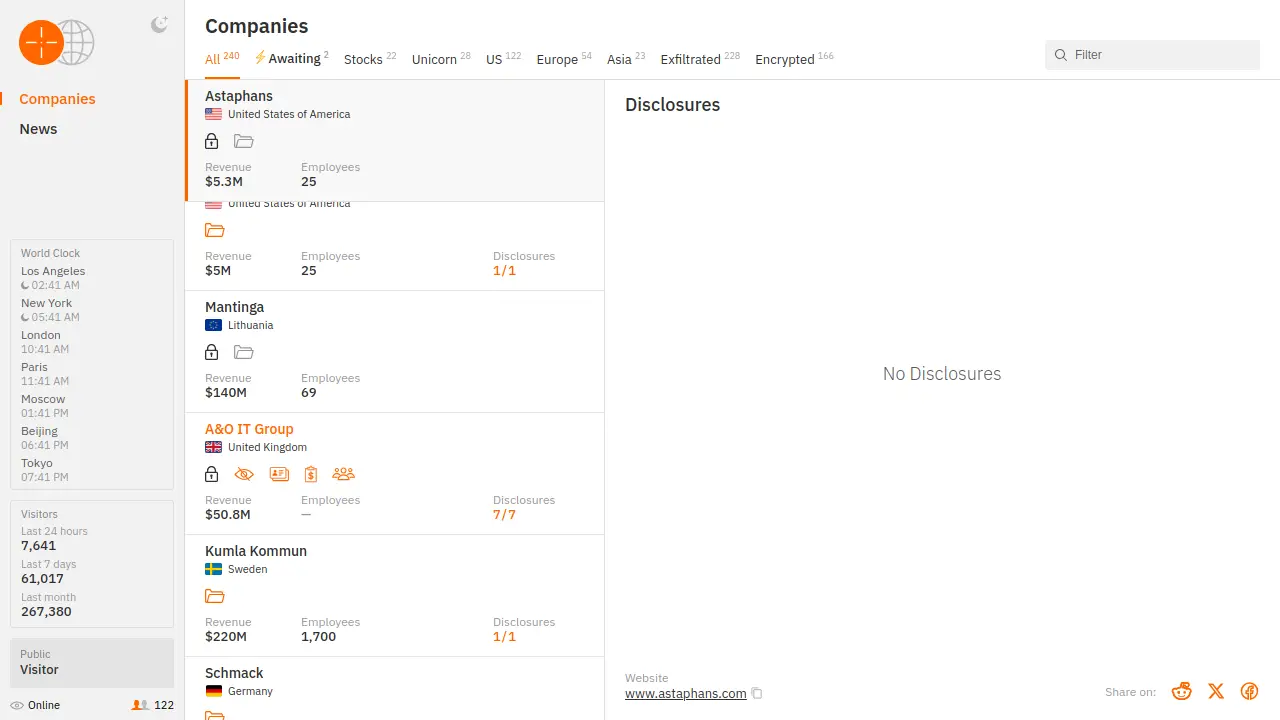
Task: Click the people group icon in A&O IT Group
Action: 343,474
